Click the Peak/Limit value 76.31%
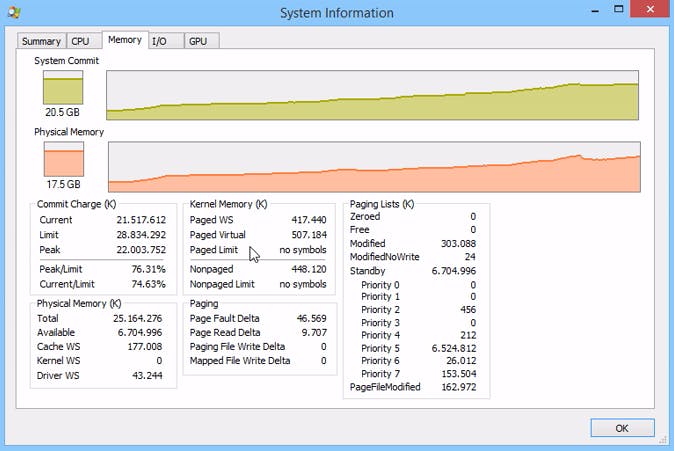This screenshot has height=451, width=674. 148,269
